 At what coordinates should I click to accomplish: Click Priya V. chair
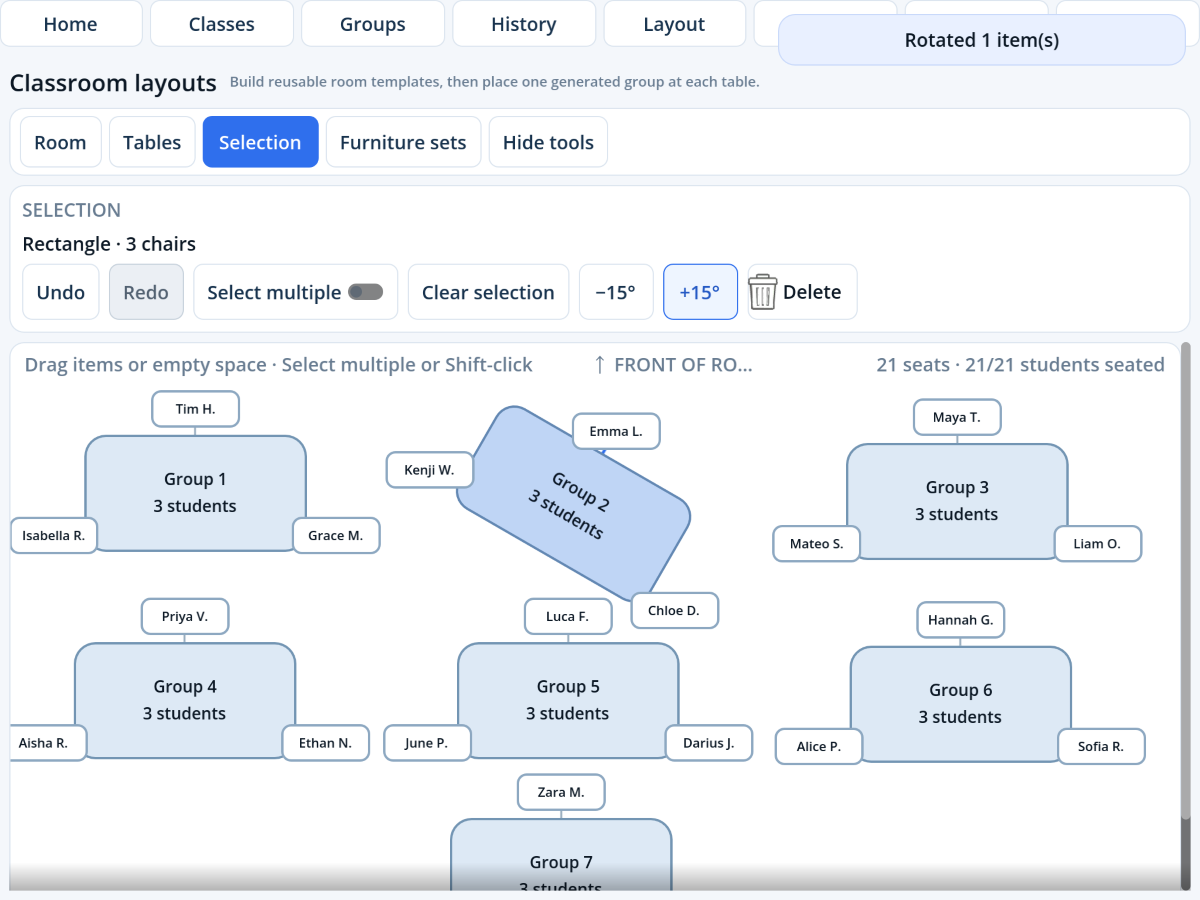[x=185, y=616]
